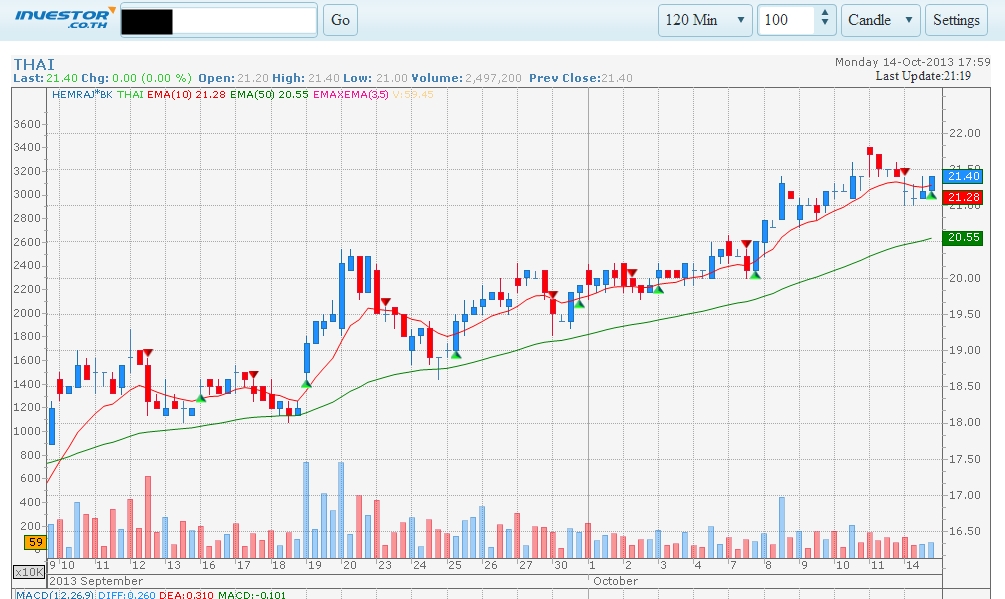The width and height of the screenshot is (1005, 599).
Task: Click the red 21.28 EMA price tag
Action: tap(963, 197)
